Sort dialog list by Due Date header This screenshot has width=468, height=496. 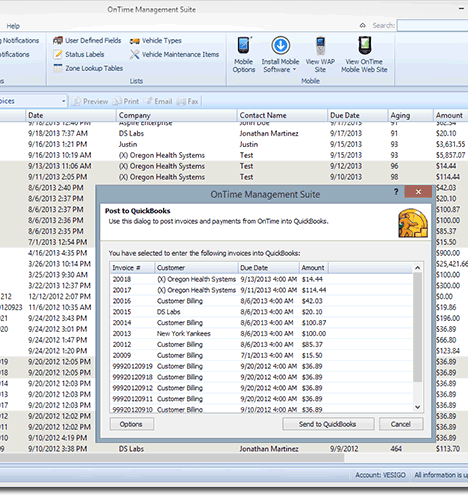(268, 268)
